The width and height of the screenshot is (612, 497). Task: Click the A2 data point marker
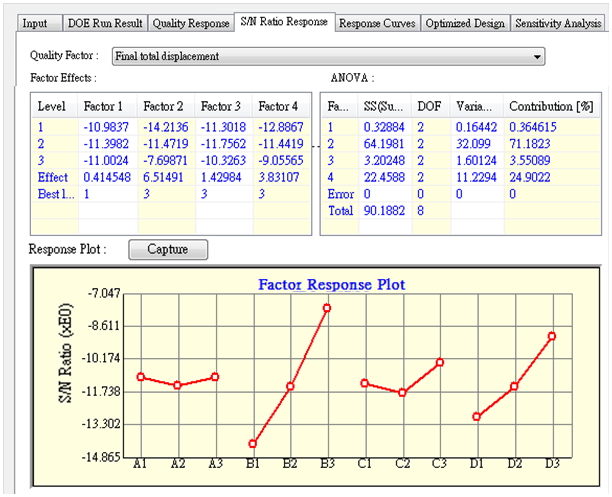tap(178, 385)
